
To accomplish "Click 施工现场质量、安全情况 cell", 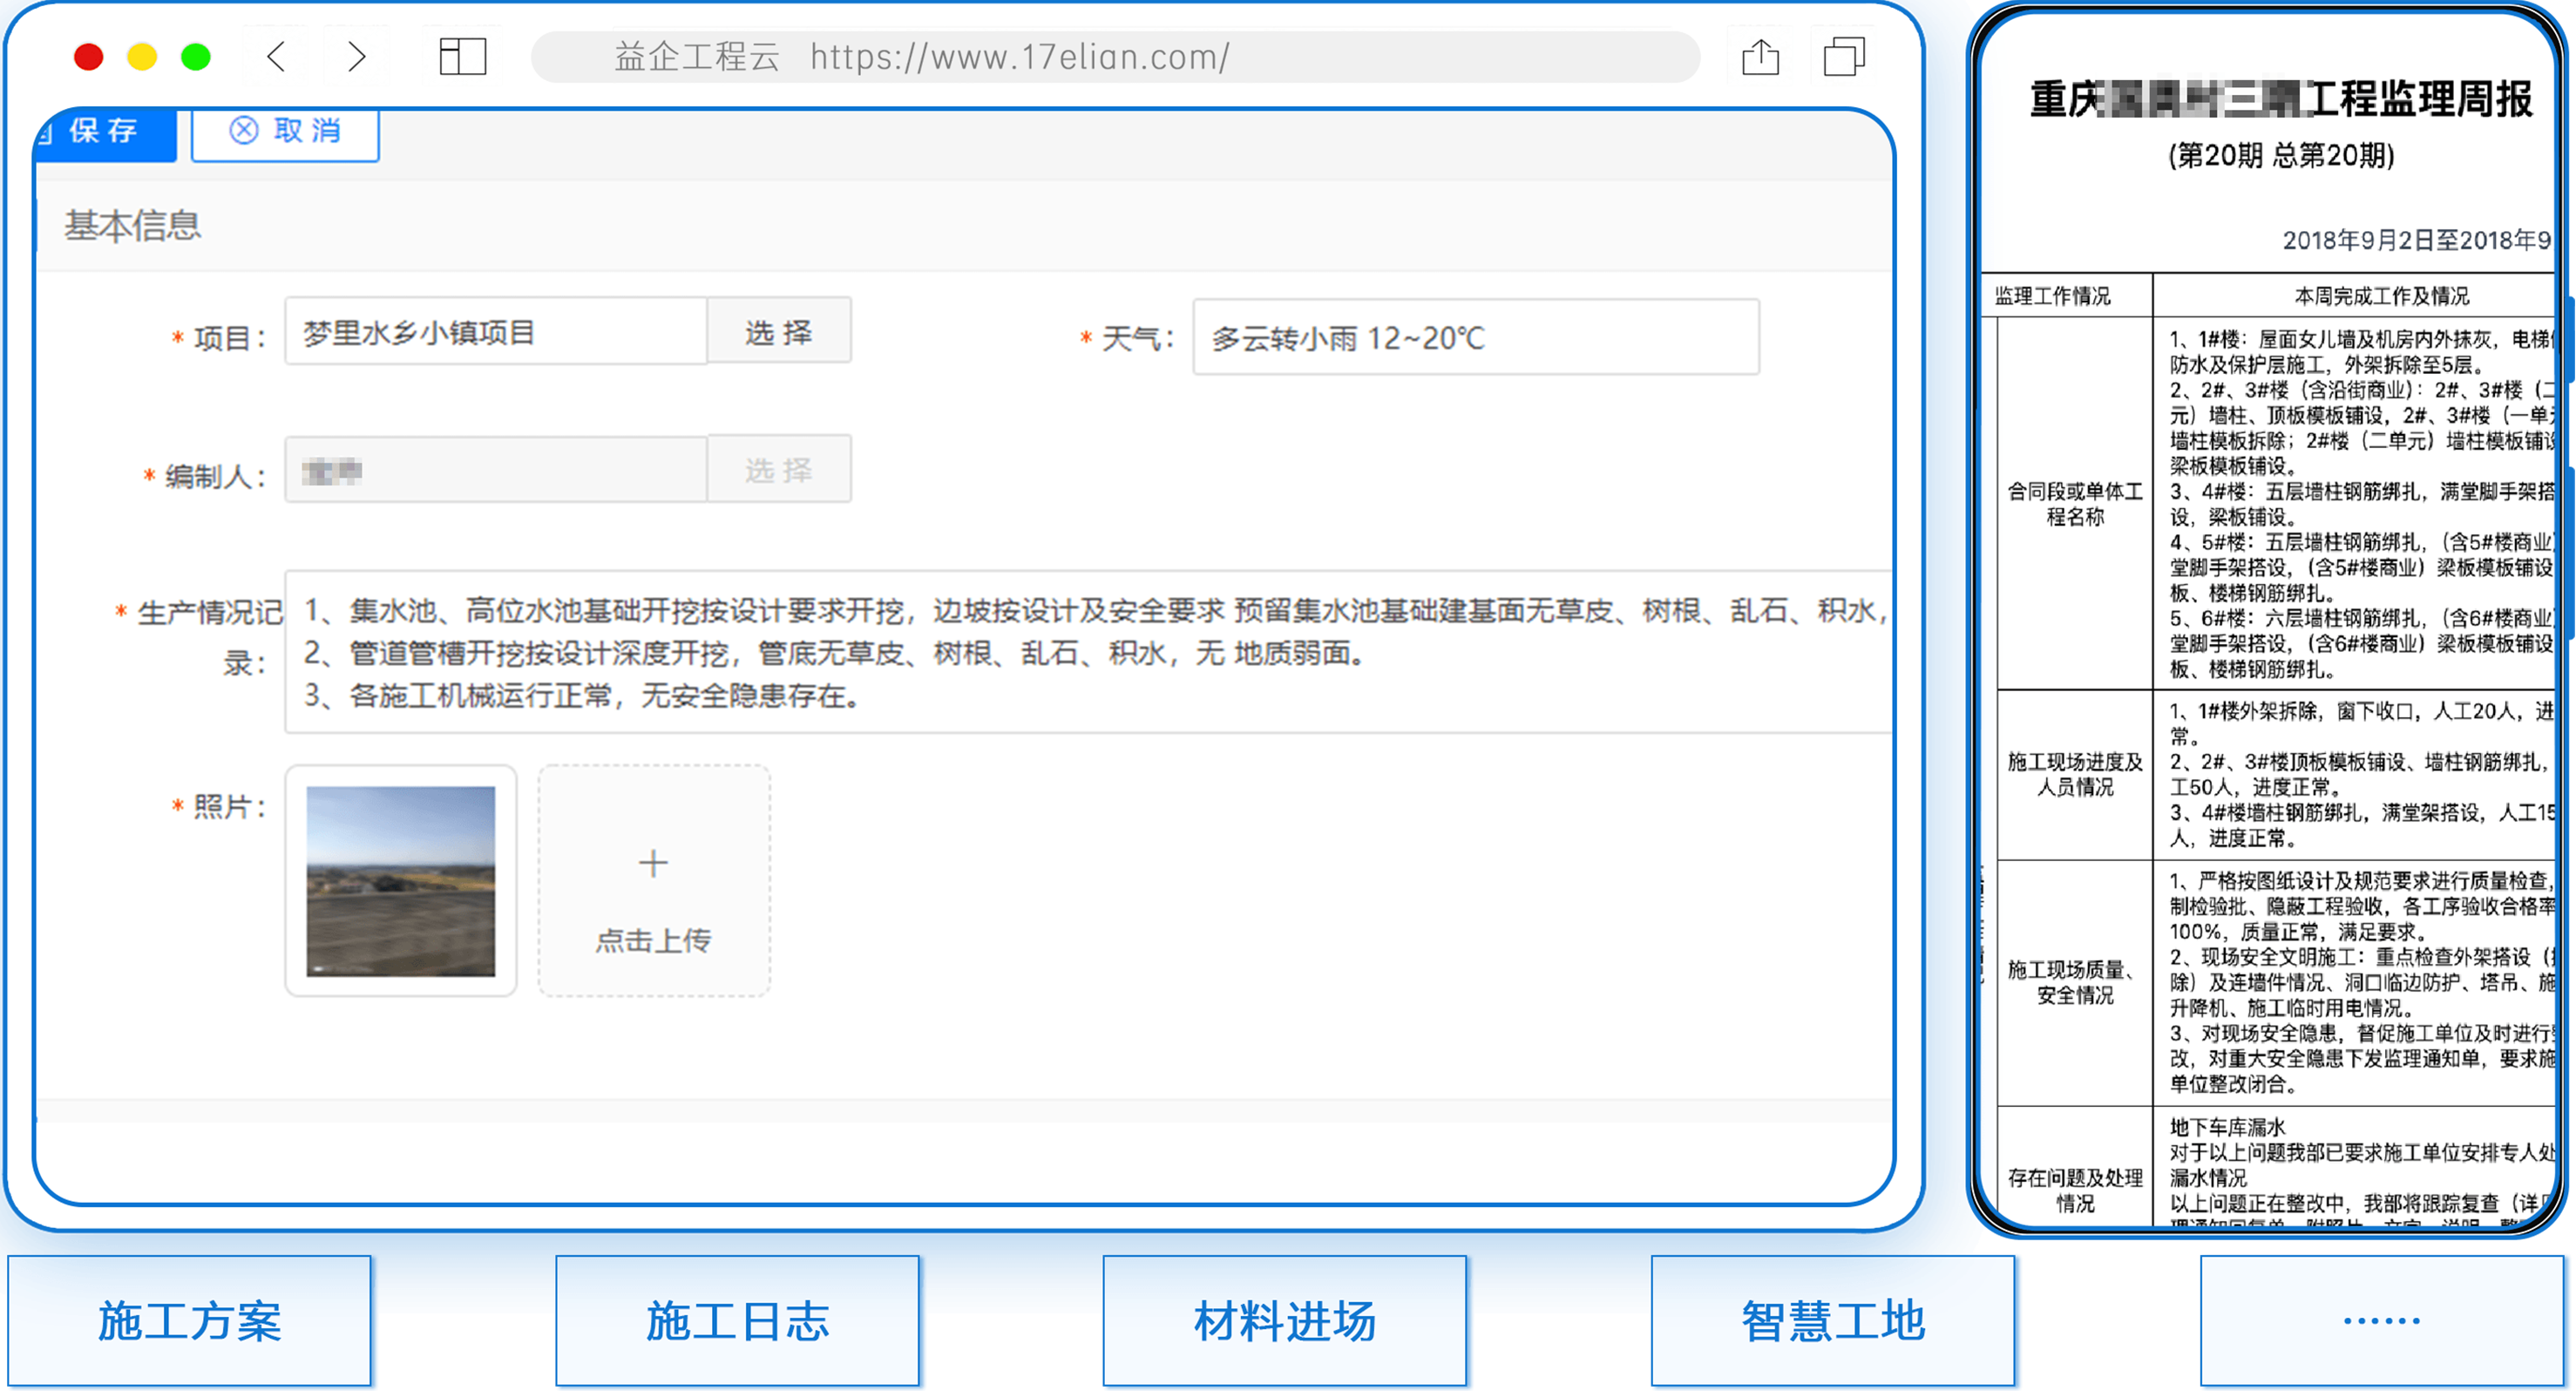I will (2075, 982).
